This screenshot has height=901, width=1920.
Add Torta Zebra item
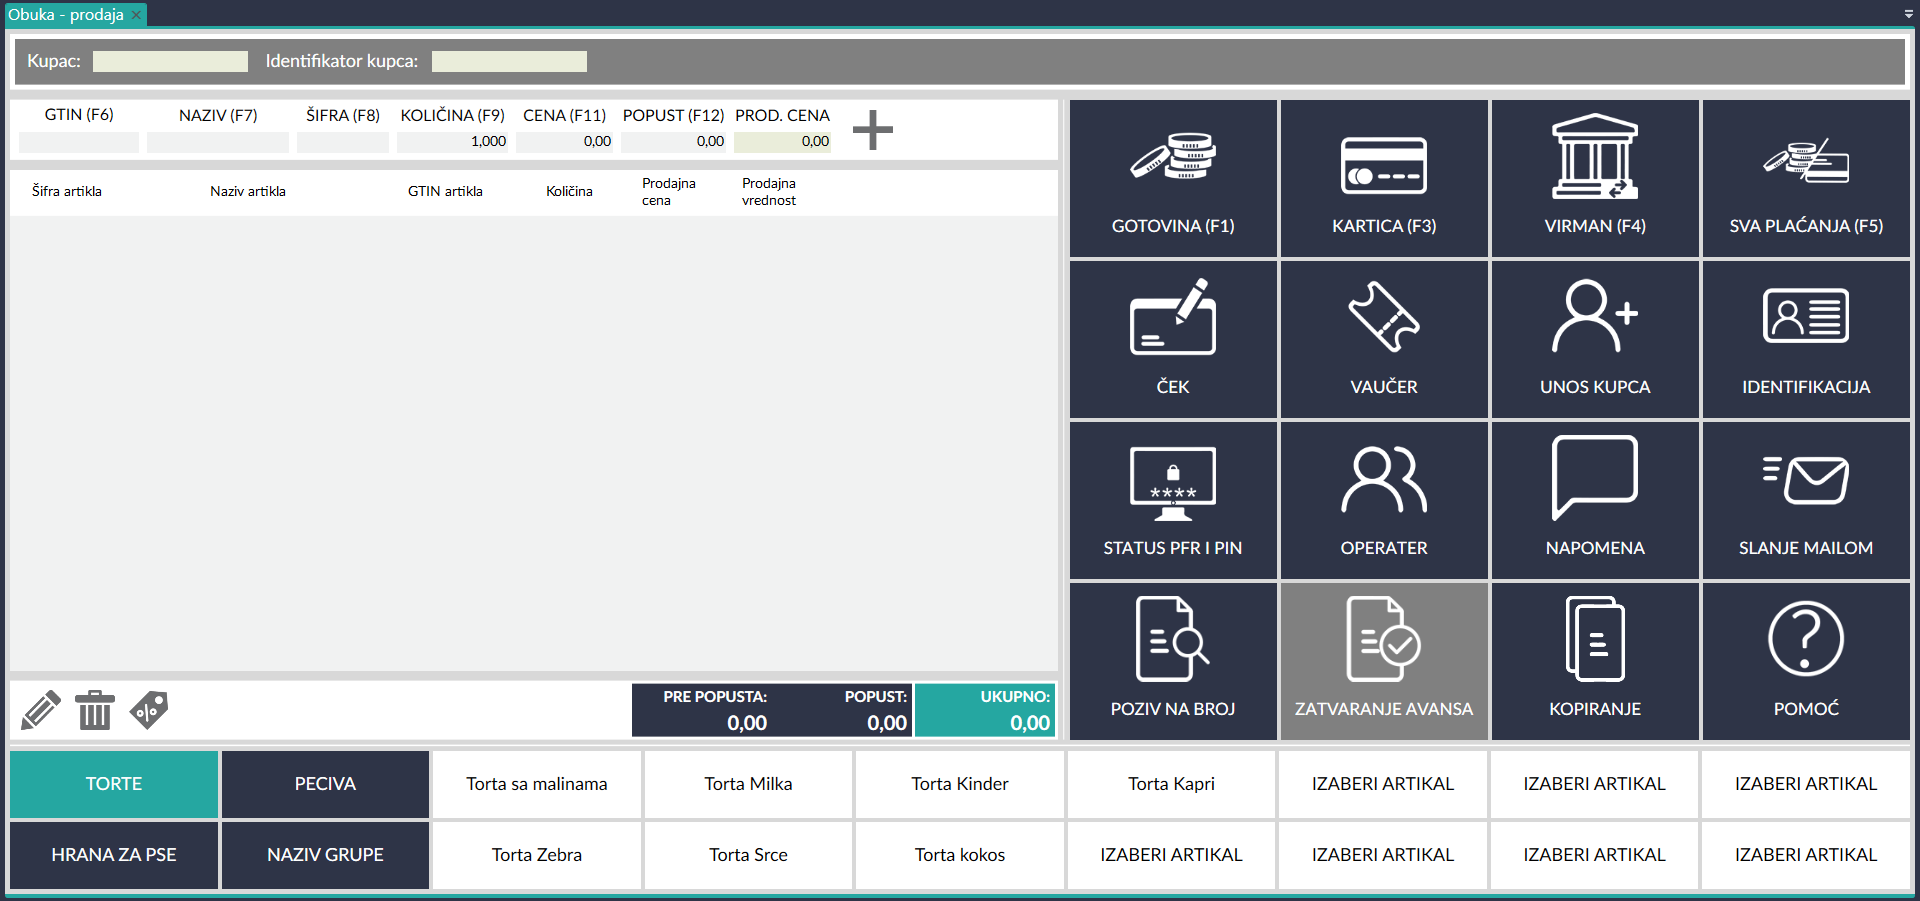[537, 855]
